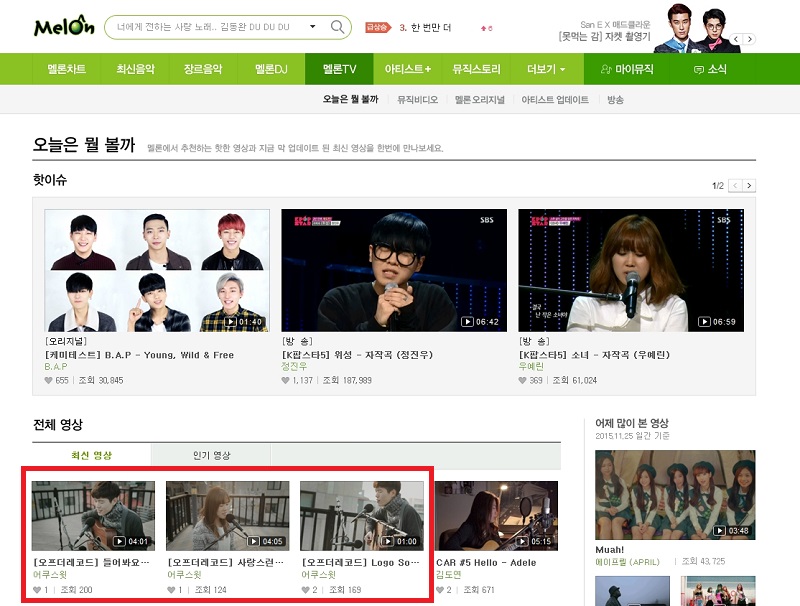The height and width of the screenshot is (606, 800).
Task: Open title '[K팝스타5] 소녀 - 자작곡 (우예린)'
Action: click(594, 355)
